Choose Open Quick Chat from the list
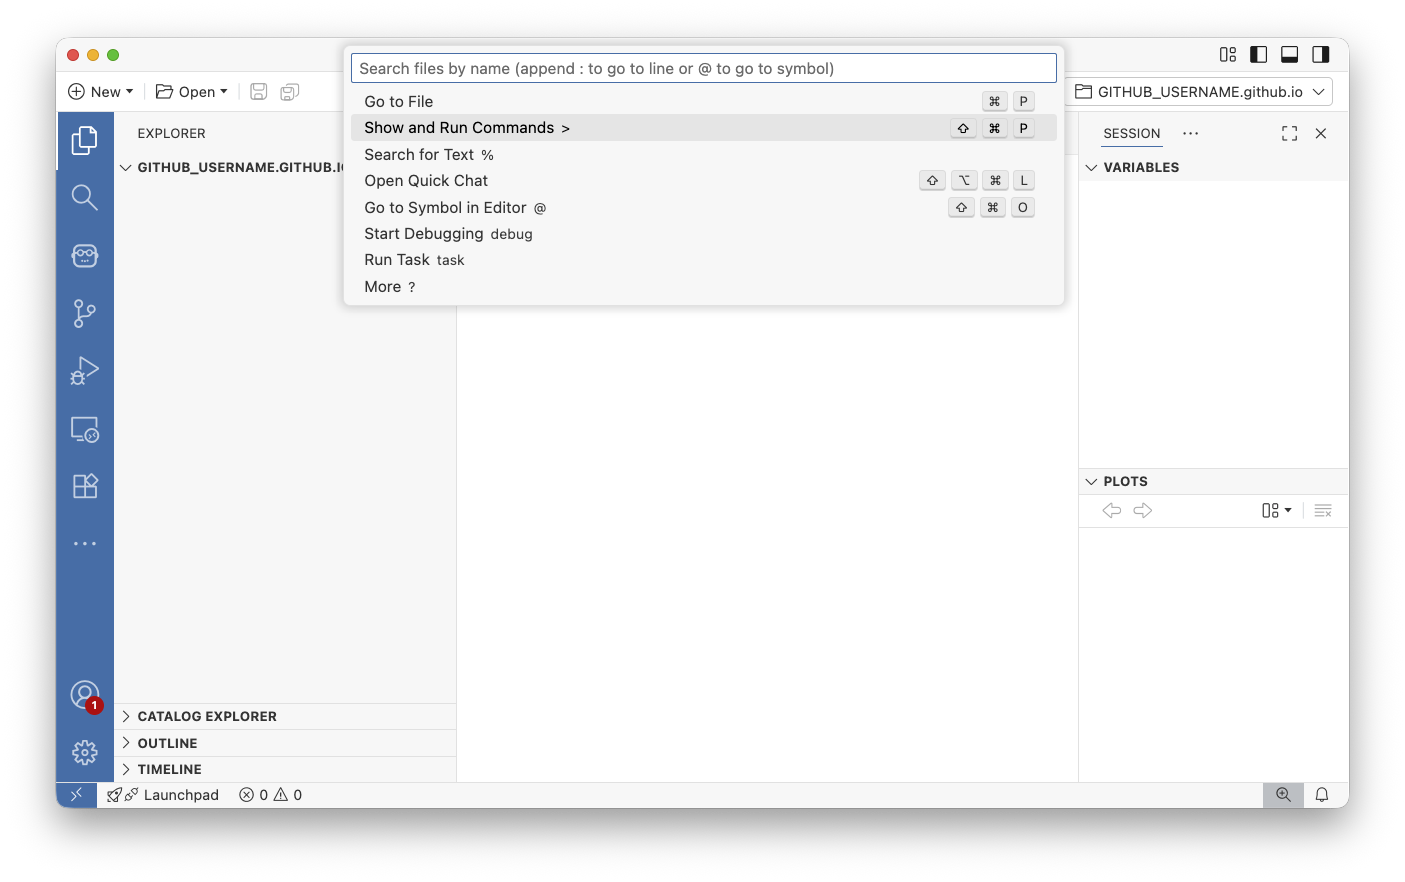Viewport: 1405px width, 882px height. tap(426, 181)
